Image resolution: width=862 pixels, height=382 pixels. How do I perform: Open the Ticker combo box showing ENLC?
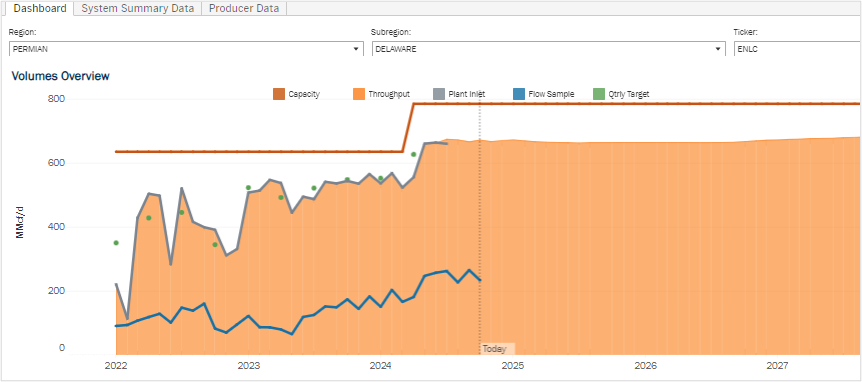click(798, 49)
